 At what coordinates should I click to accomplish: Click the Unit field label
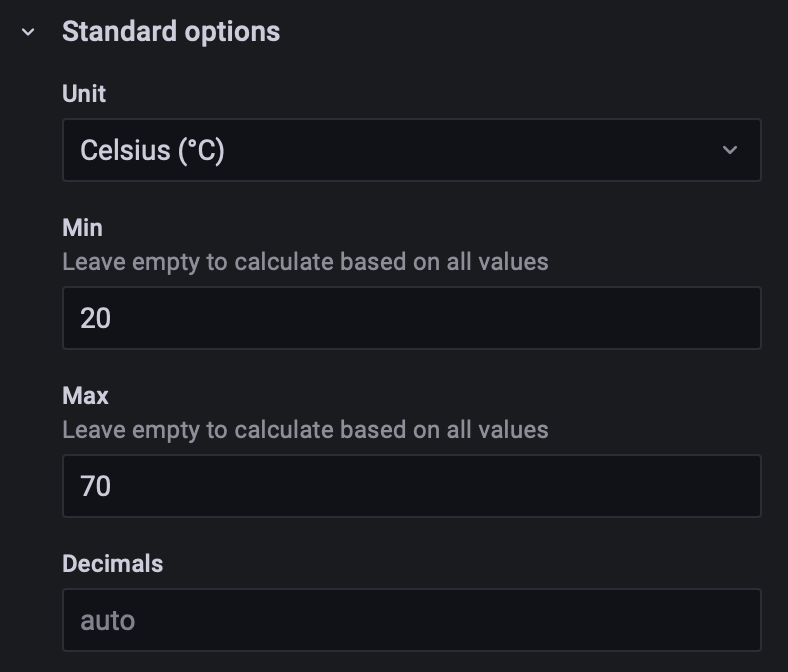84,93
